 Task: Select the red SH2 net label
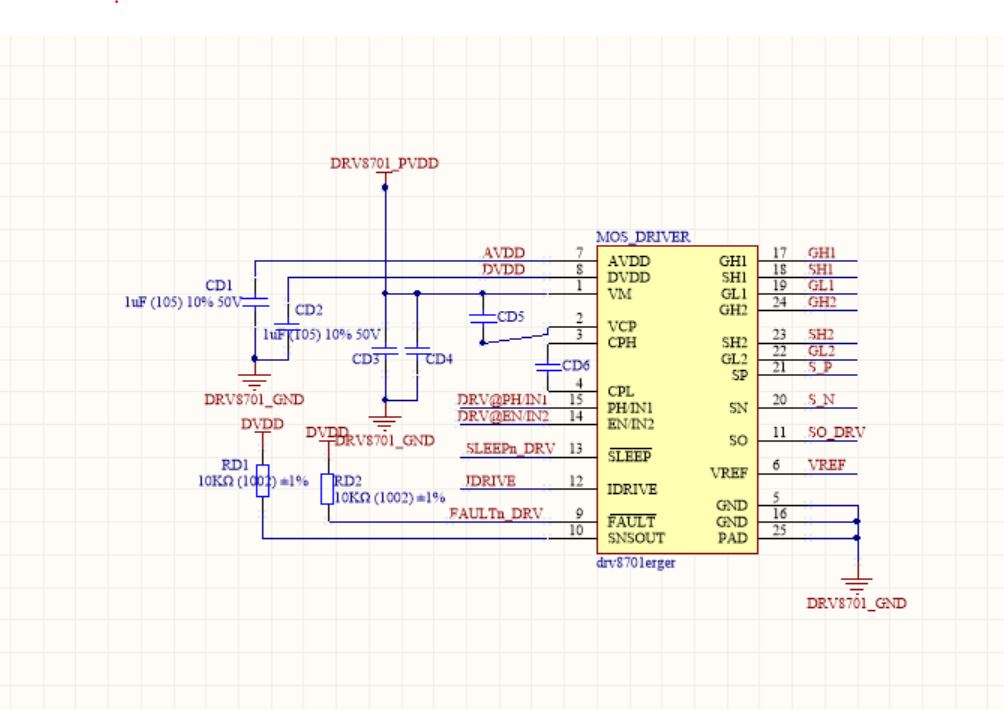click(x=821, y=334)
